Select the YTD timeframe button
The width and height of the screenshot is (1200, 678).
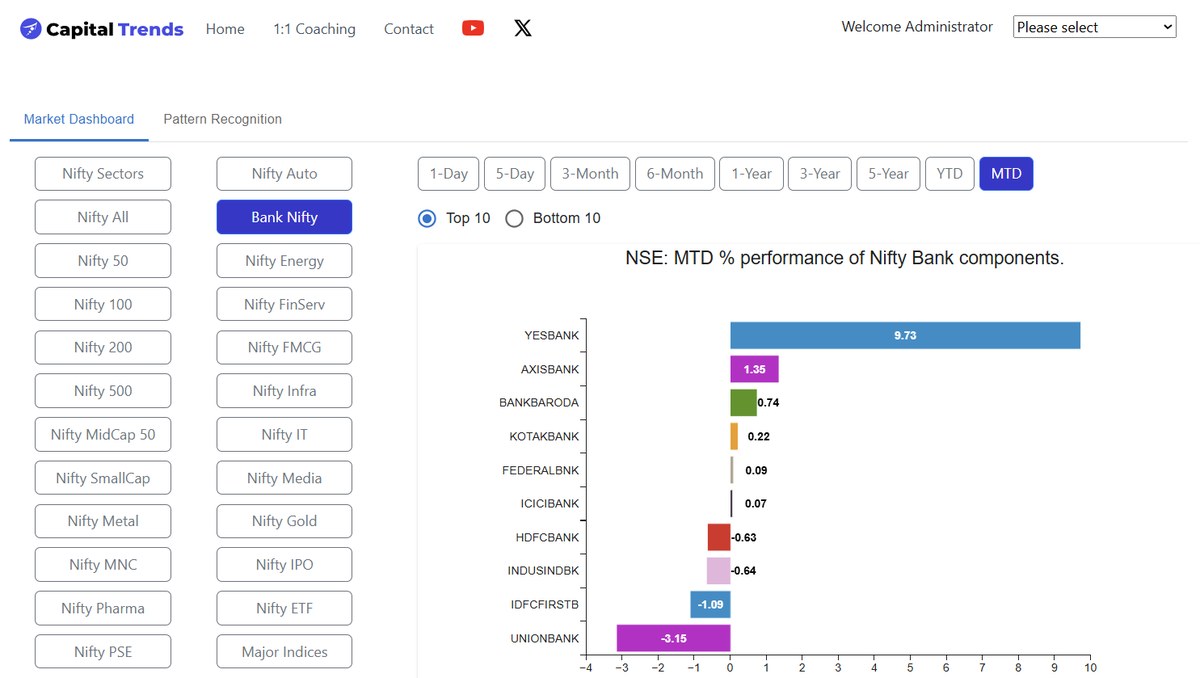coord(950,174)
